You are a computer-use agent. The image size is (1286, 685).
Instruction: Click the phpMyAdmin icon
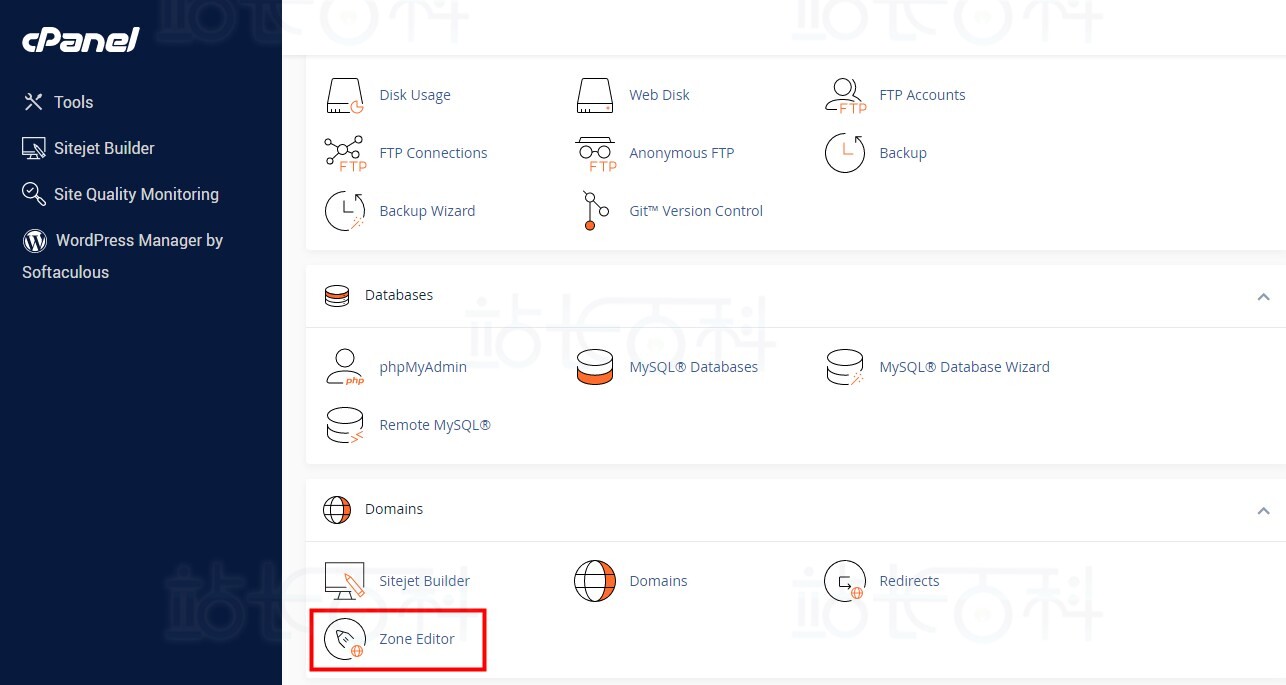click(x=344, y=367)
